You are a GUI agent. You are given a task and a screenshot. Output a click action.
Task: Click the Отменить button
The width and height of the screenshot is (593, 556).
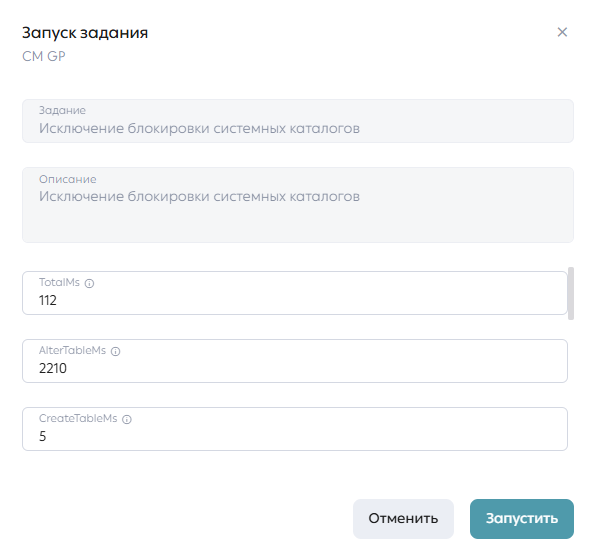(x=403, y=519)
